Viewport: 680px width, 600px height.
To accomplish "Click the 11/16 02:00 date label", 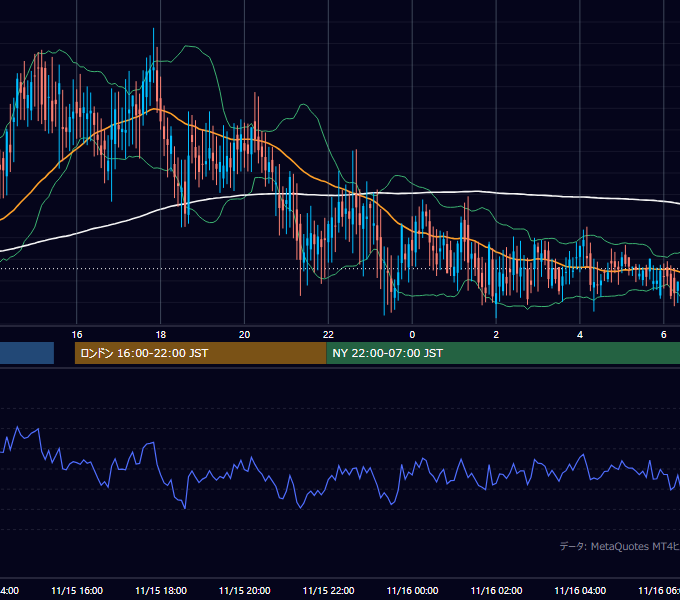I will tap(497, 590).
